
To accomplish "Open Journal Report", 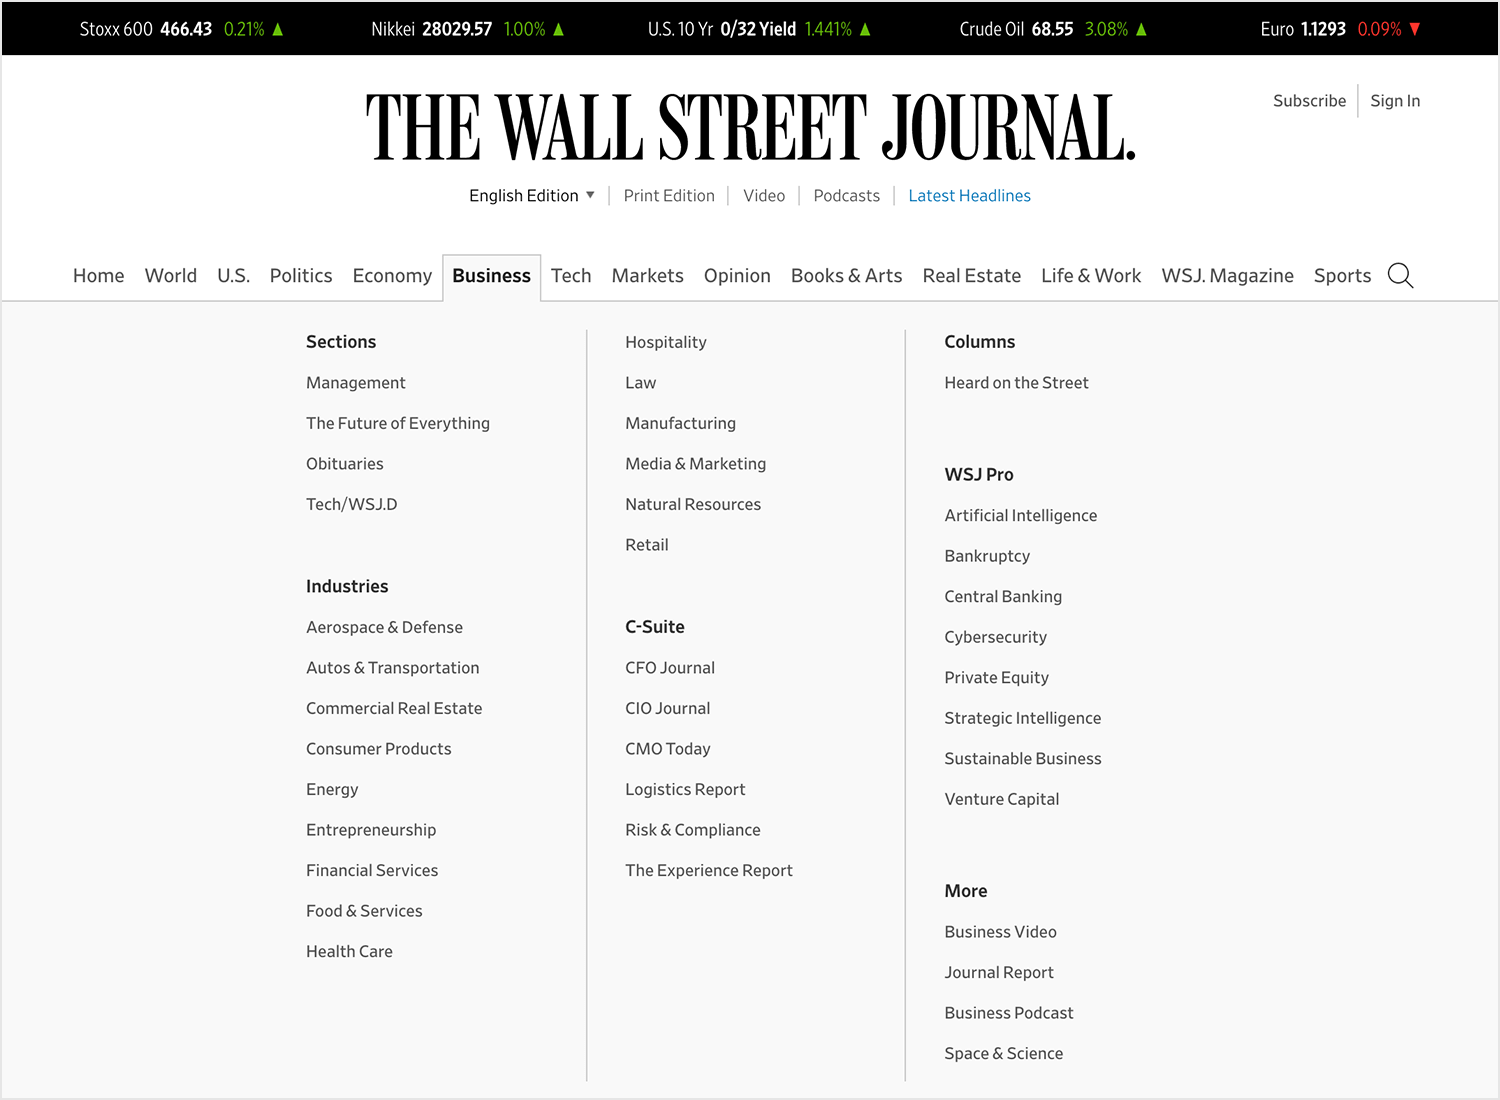I will coord(999,973).
